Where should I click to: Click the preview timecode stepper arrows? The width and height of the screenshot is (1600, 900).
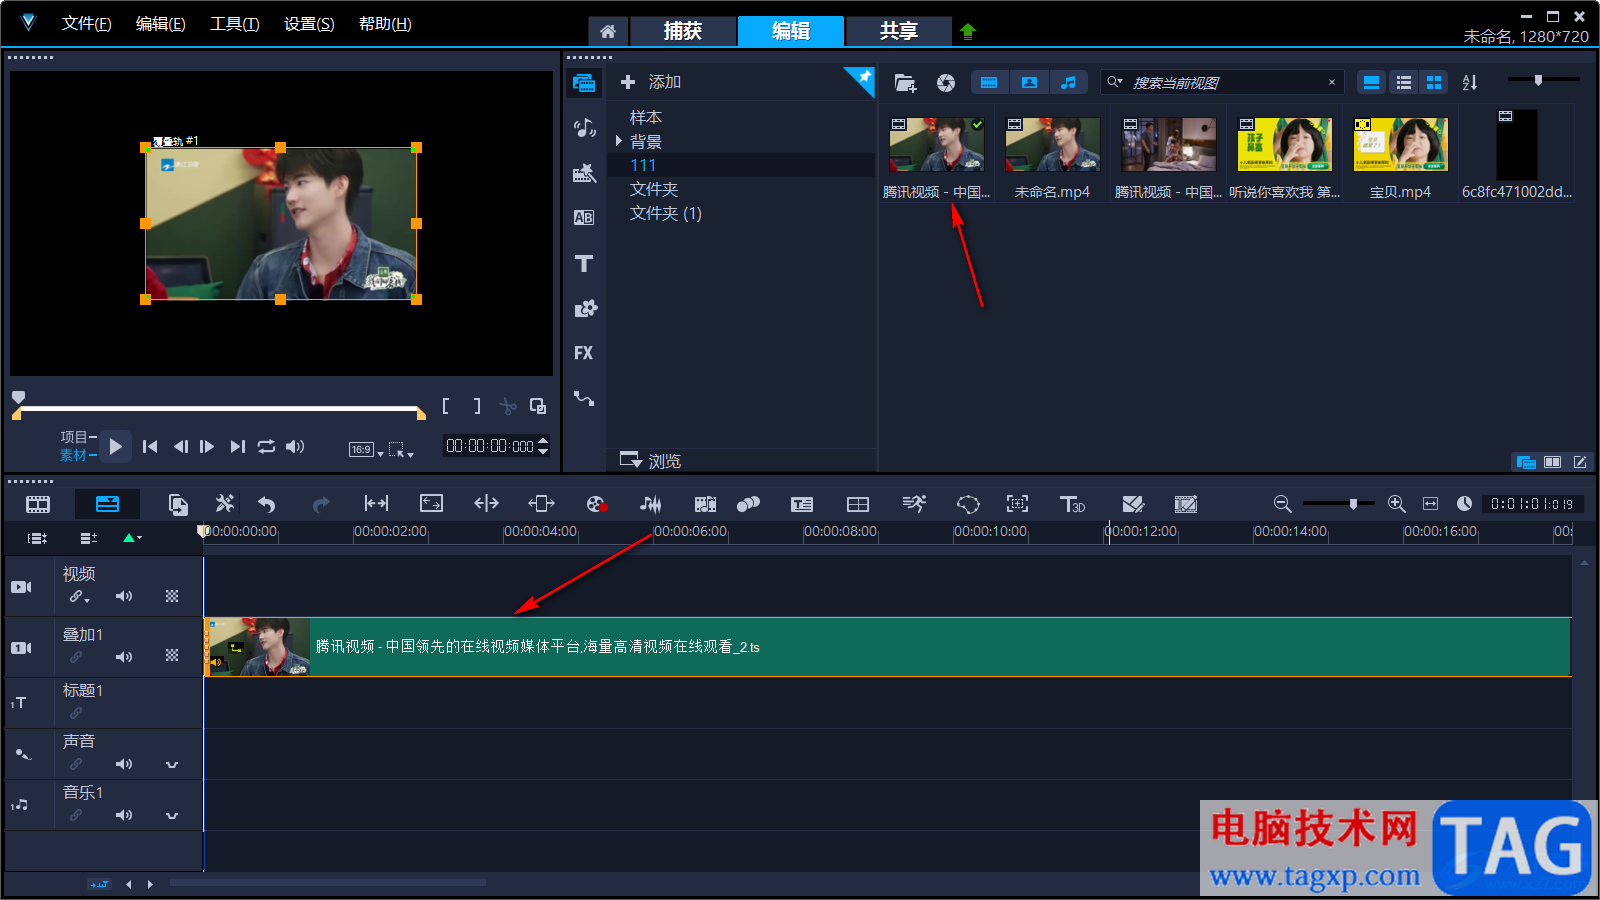pyautogui.click(x=543, y=446)
